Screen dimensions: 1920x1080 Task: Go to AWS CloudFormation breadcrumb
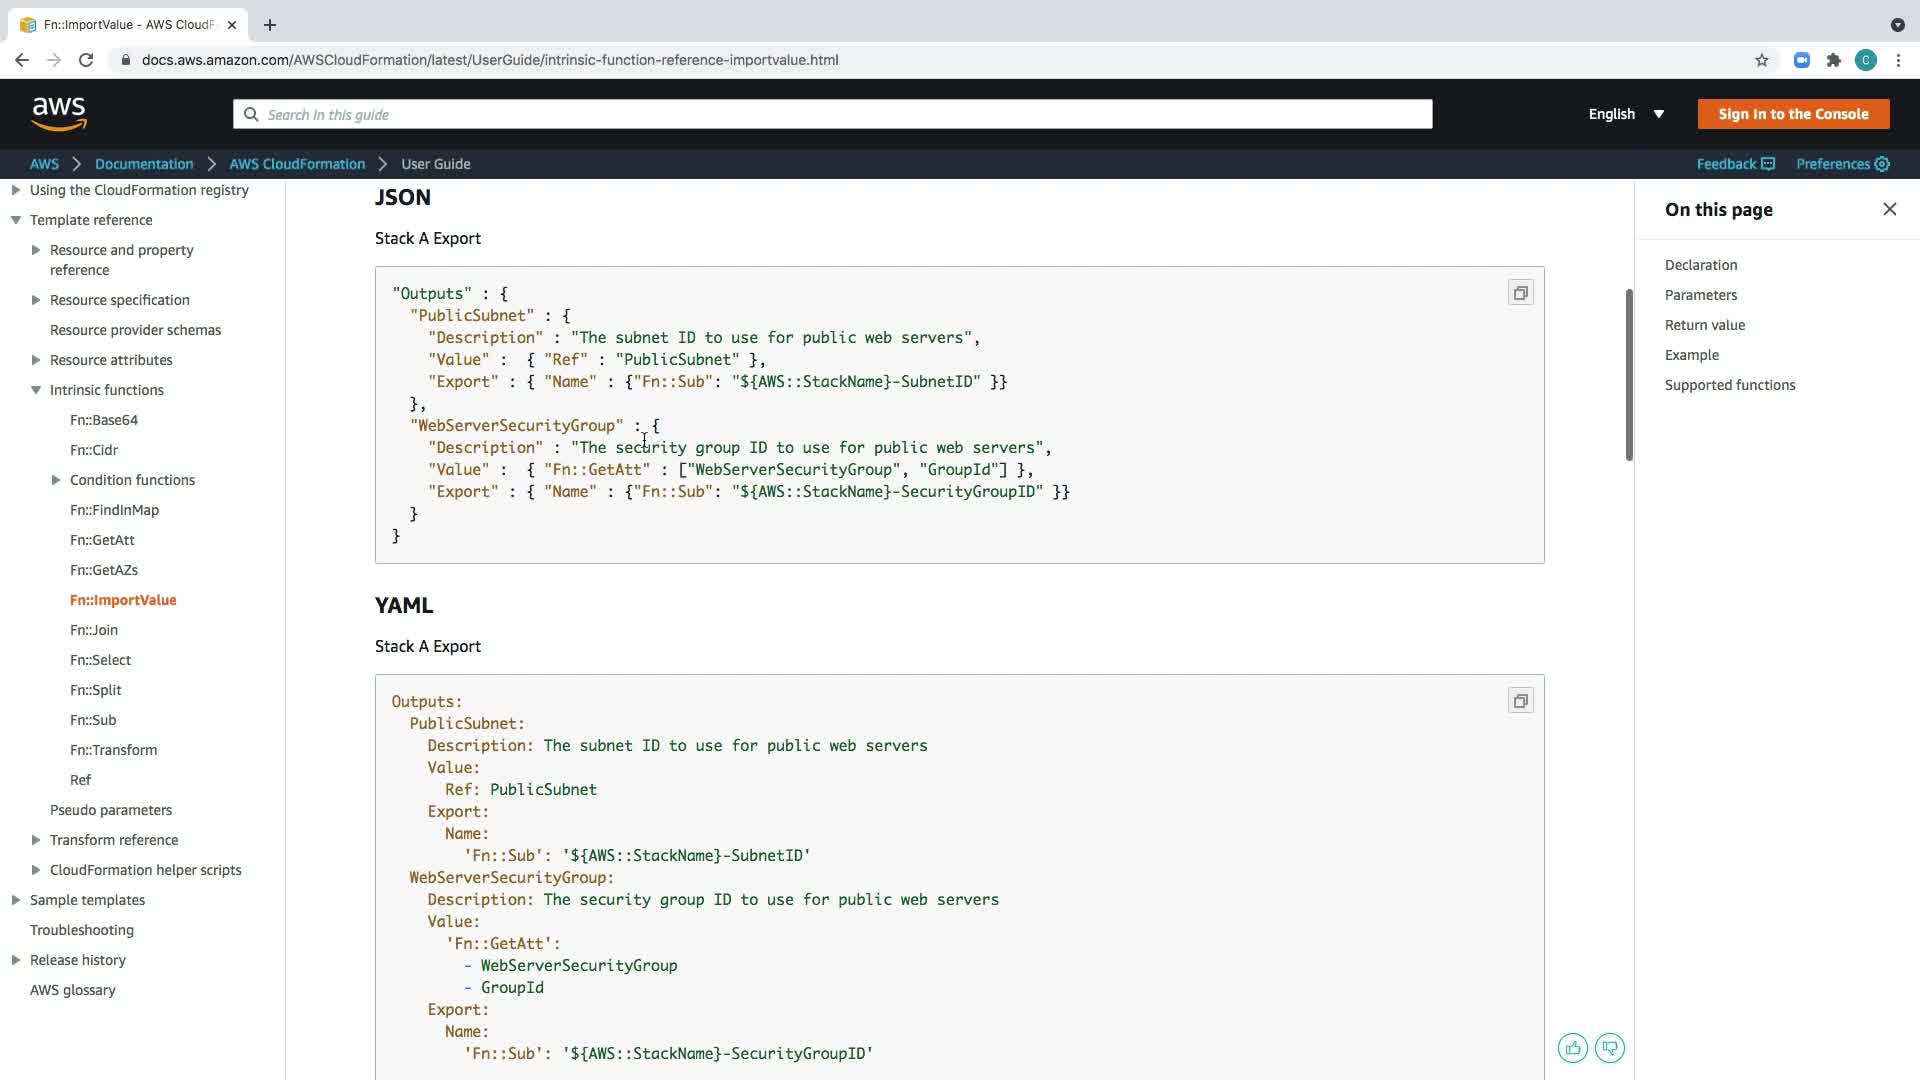(297, 164)
